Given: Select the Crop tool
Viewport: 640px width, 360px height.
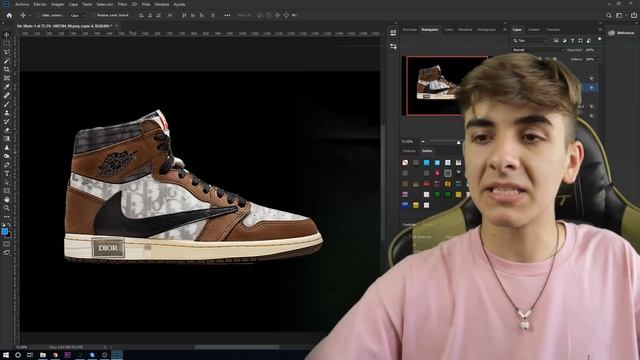Looking at the screenshot, I should click(7, 69).
